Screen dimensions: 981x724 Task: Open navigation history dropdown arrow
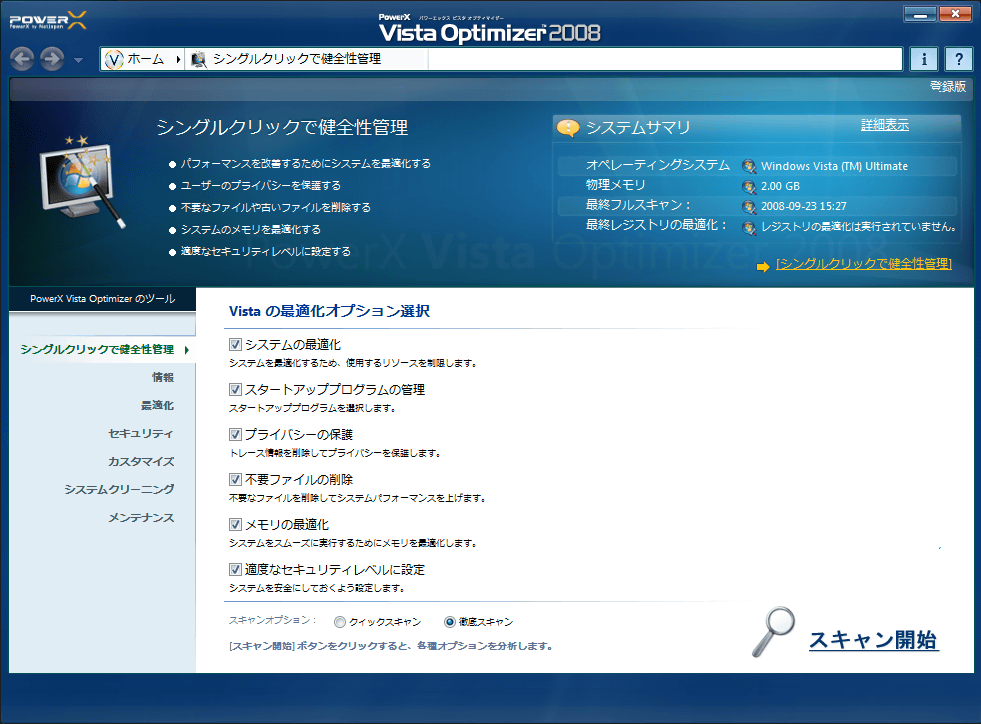click(78, 60)
